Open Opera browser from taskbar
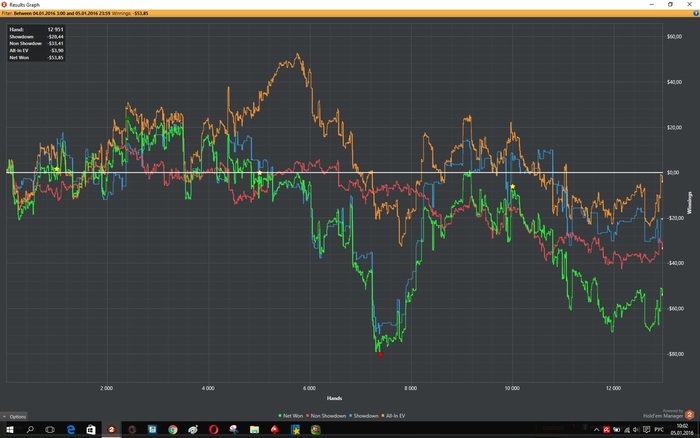 click(213, 430)
